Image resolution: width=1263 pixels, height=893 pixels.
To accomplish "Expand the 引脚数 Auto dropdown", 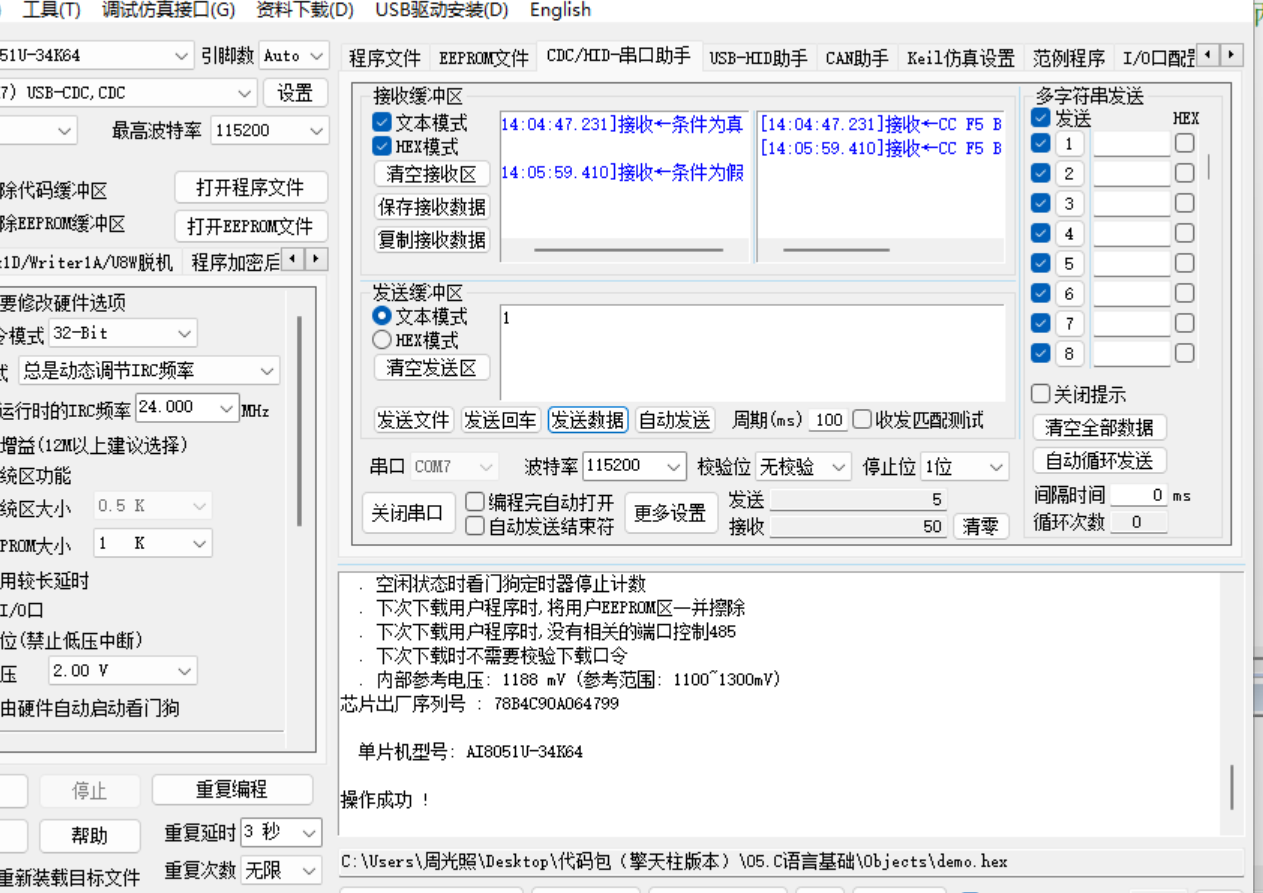I will click(x=316, y=56).
